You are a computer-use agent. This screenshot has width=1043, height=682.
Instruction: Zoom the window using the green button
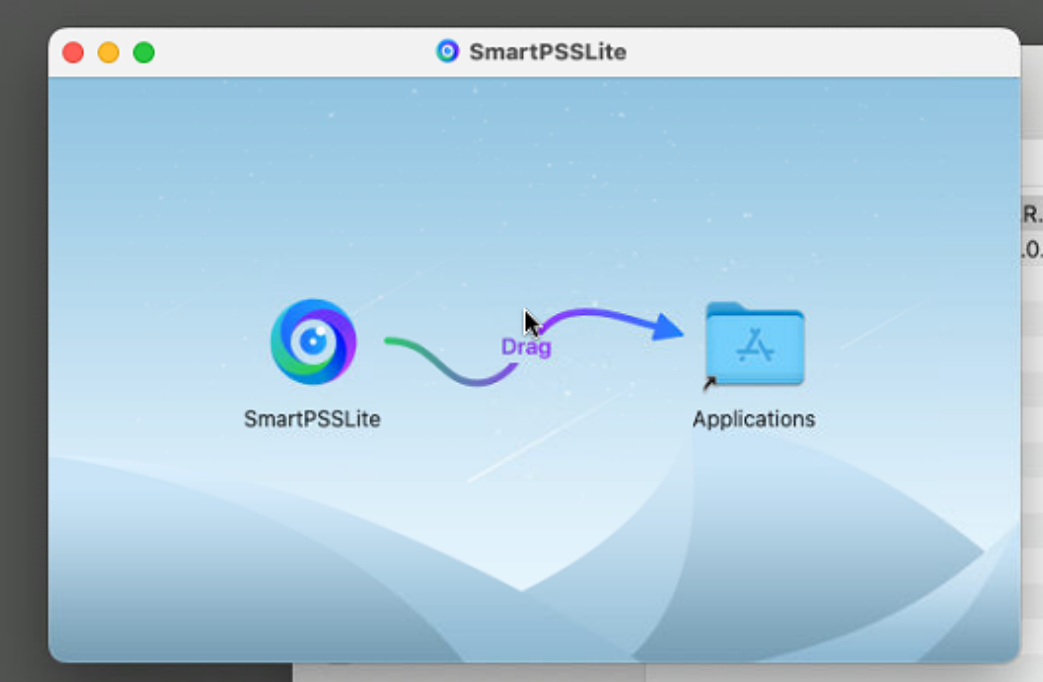coord(144,53)
